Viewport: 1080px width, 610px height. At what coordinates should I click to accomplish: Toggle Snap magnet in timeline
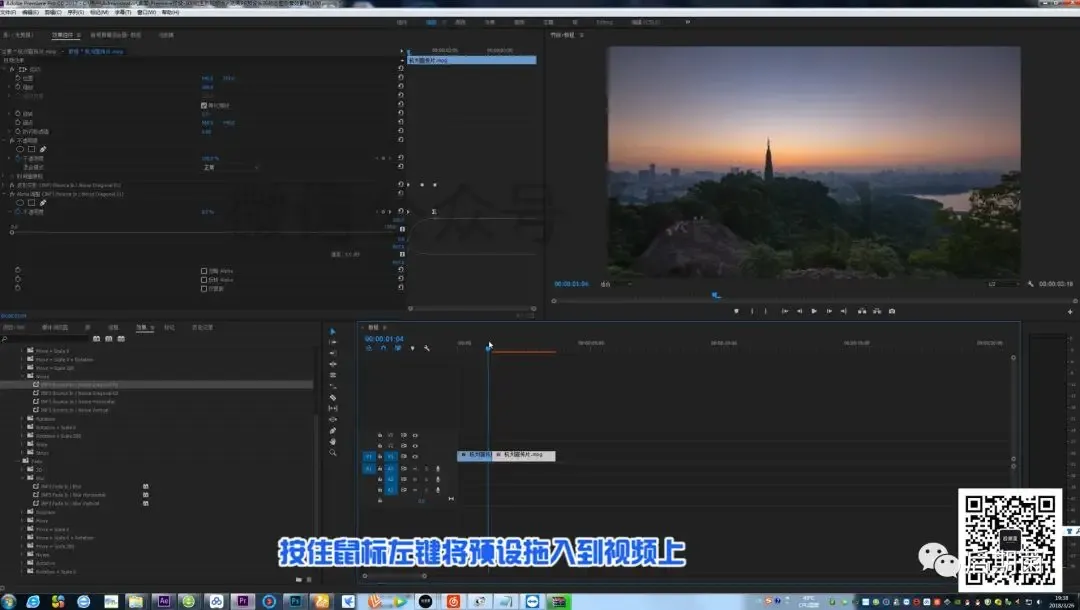coord(383,348)
